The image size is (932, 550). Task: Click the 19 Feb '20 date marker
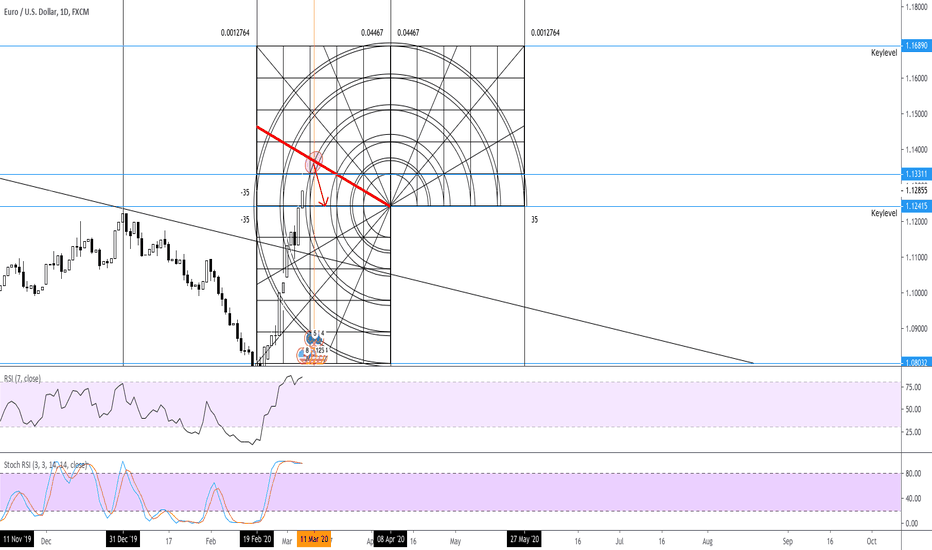(257, 539)
